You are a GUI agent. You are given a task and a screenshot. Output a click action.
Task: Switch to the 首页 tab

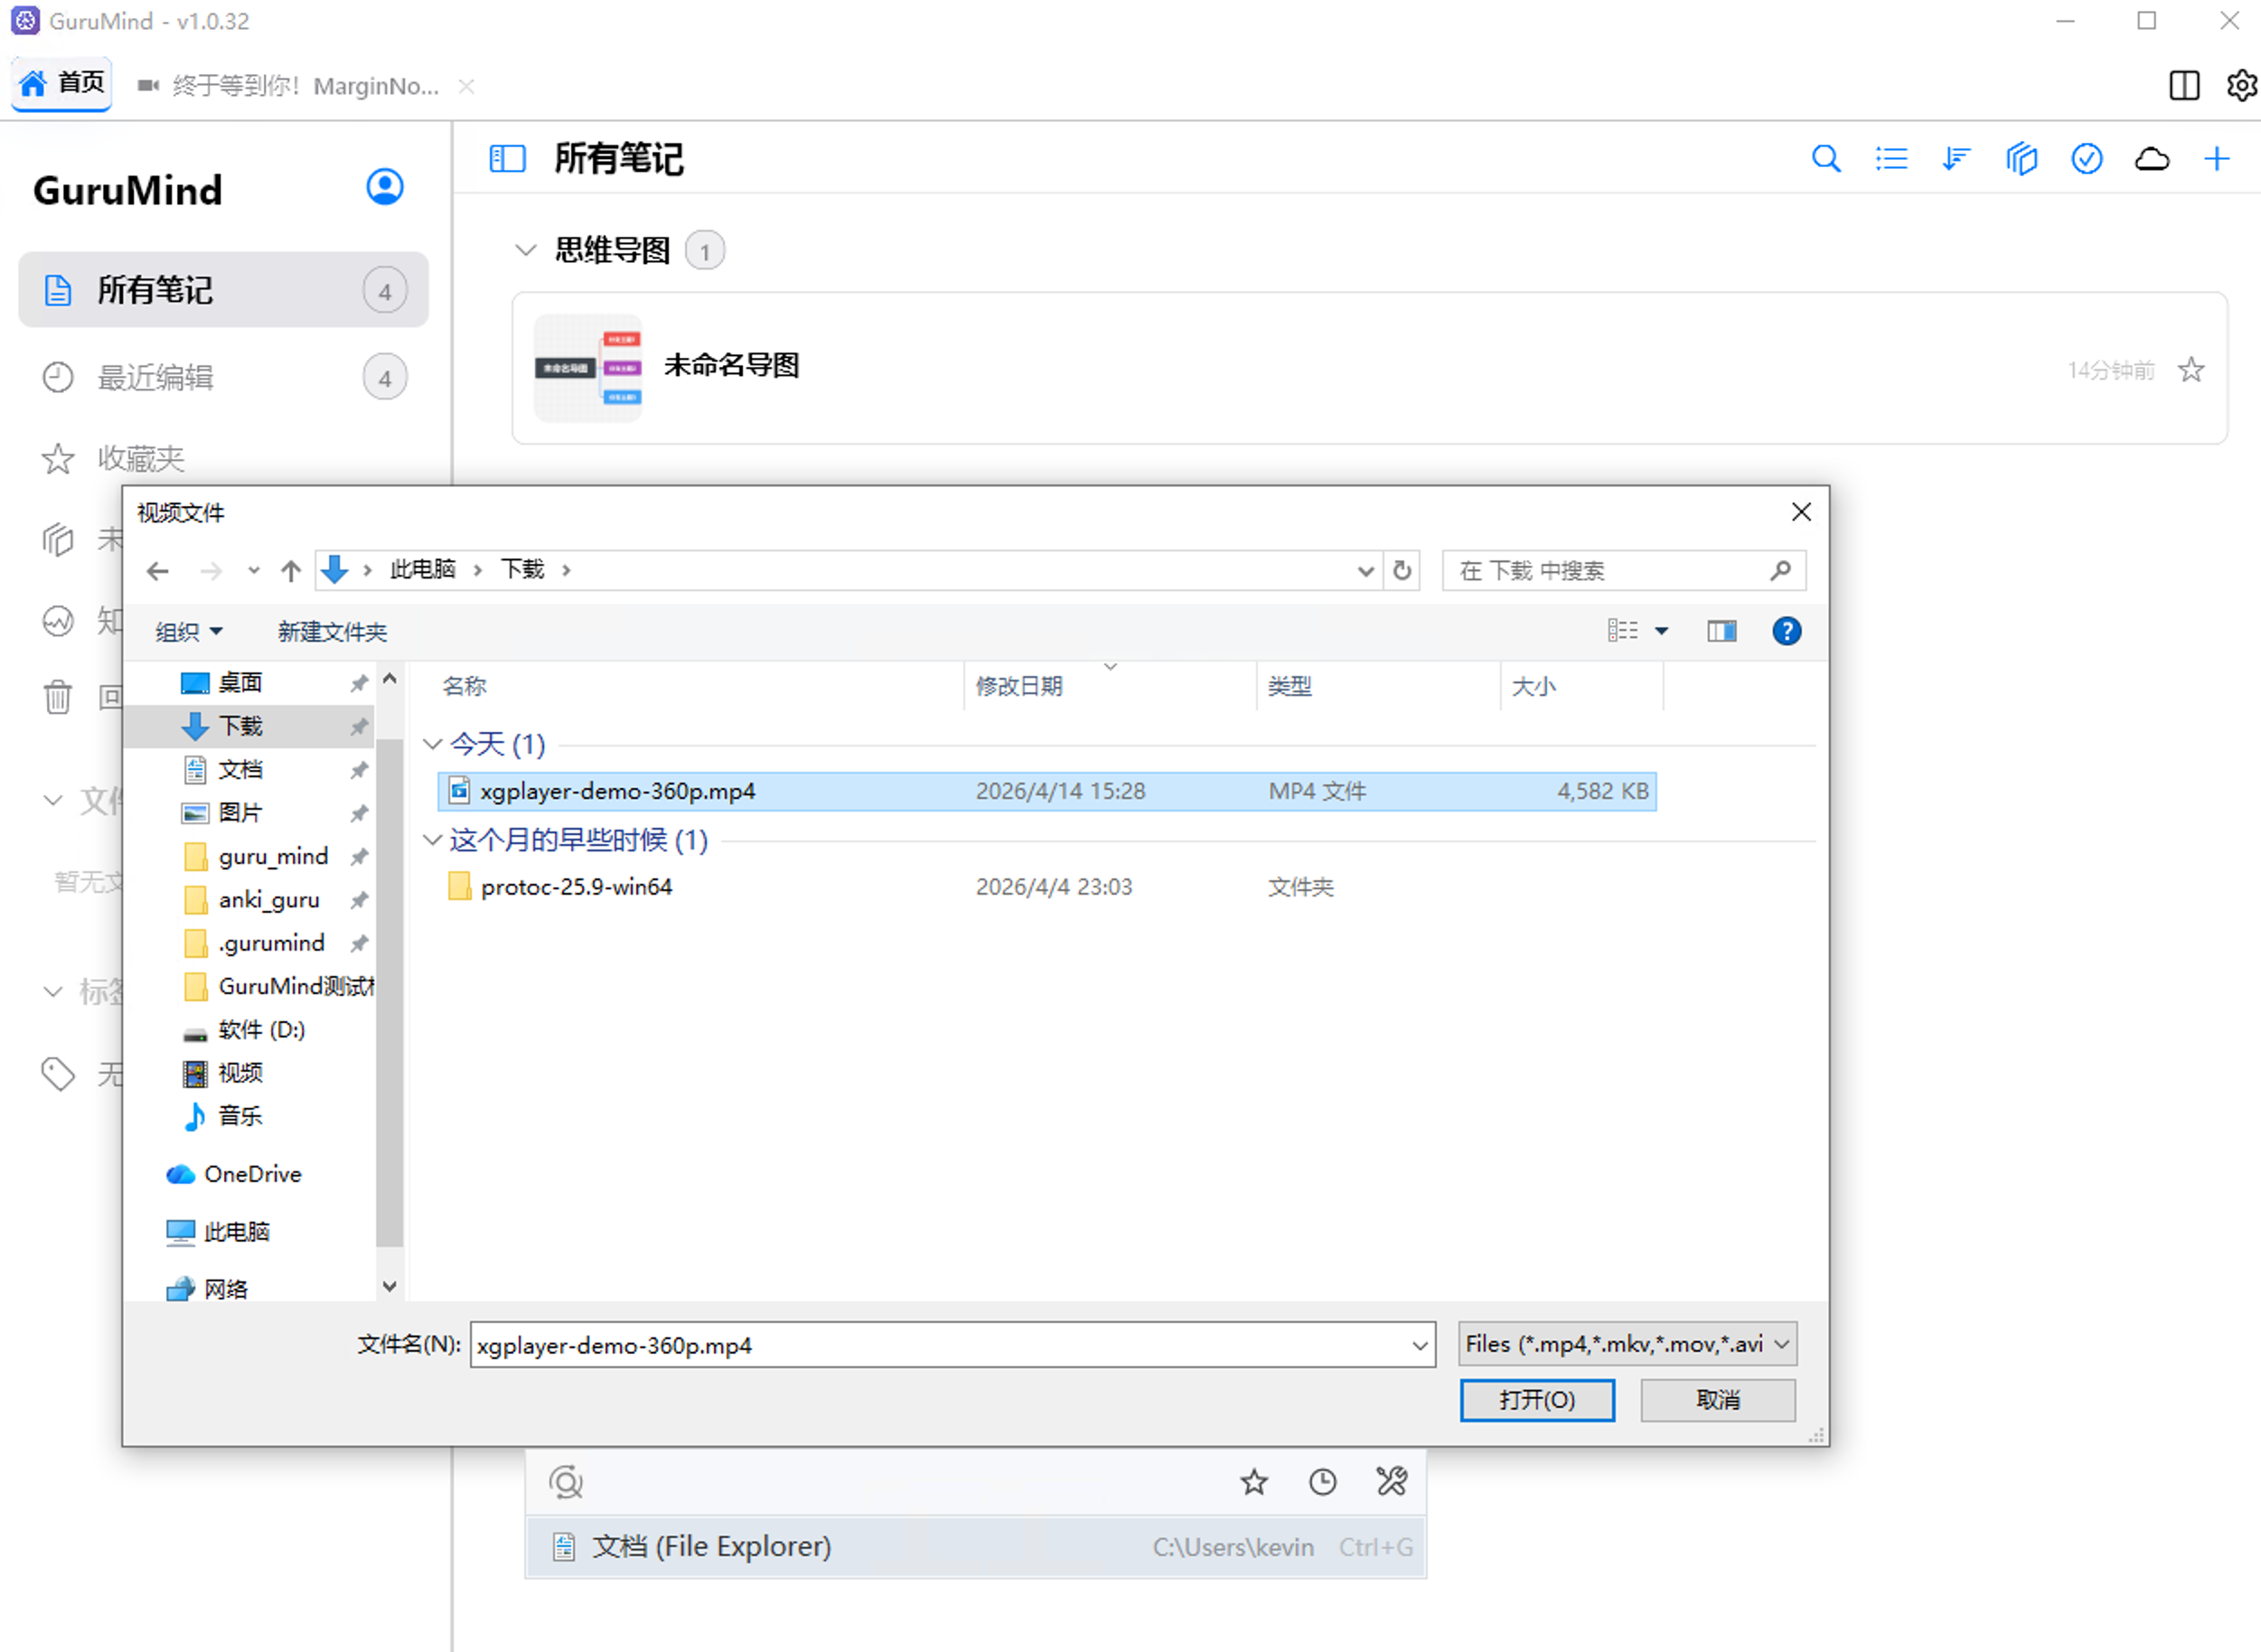click(62, 83)
